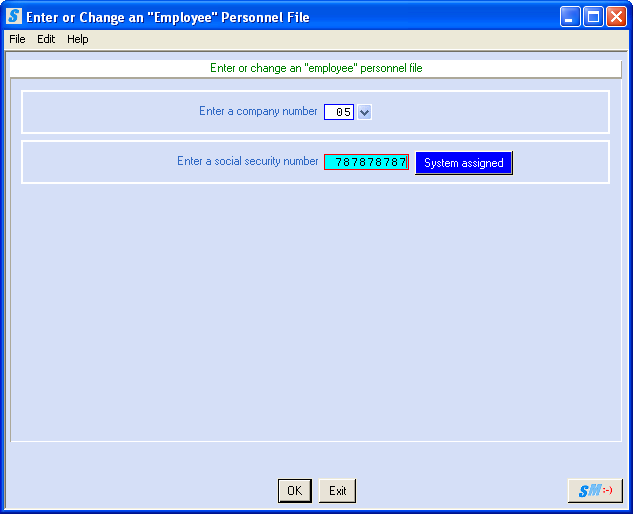Maximize the Personnel File window

pos(593,17)
